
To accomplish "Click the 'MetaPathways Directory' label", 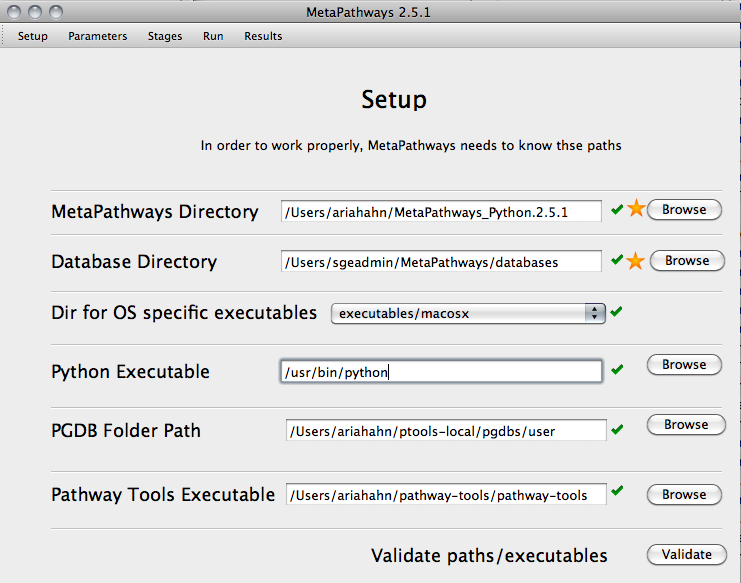I will 155,212.
